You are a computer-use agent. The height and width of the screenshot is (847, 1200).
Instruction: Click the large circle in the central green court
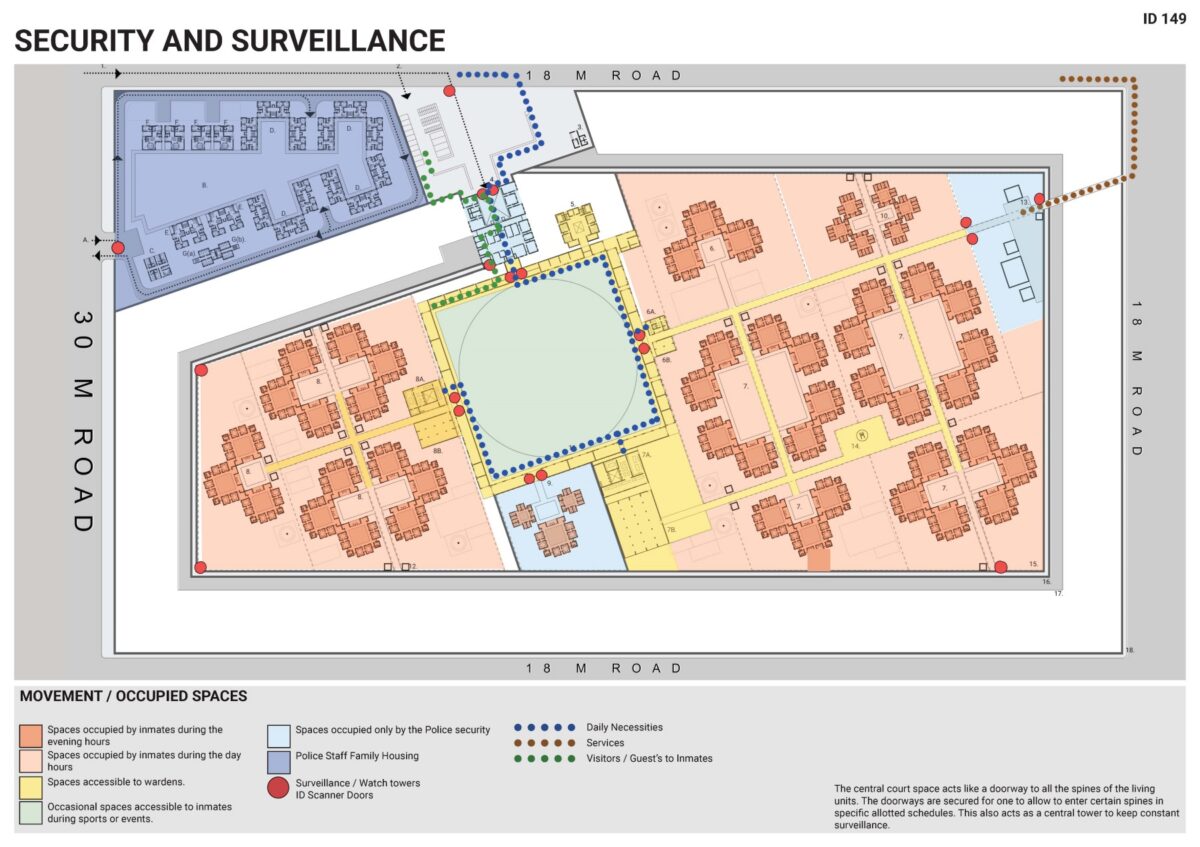[x=550, y=365]
